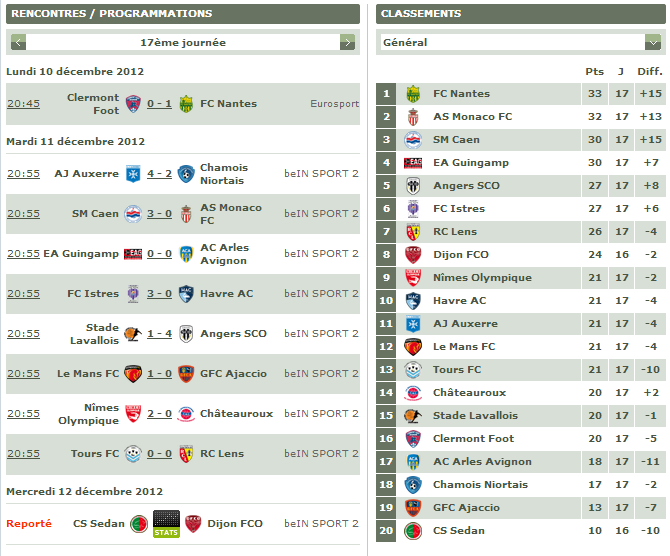This screenshot has height=556, width=670.
Task: Click the GFC Ajaccio crest in standings
Action: pyautogui.click(x=413, y=508)
